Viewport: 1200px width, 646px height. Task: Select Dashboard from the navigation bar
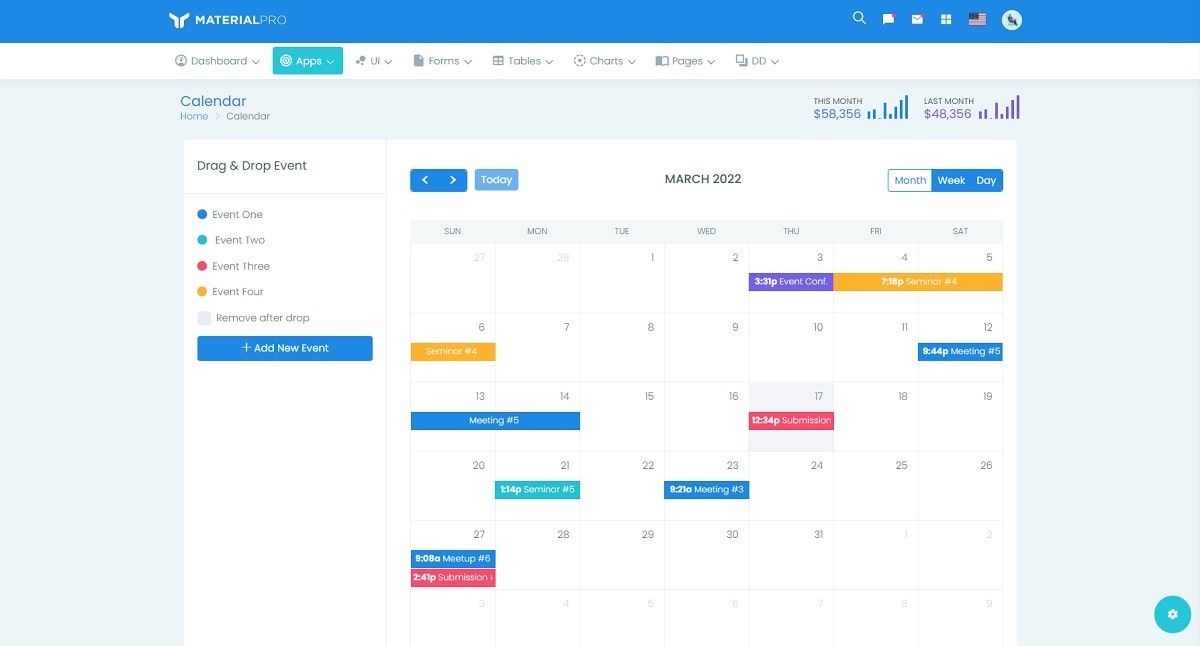(x=217, y=60)
